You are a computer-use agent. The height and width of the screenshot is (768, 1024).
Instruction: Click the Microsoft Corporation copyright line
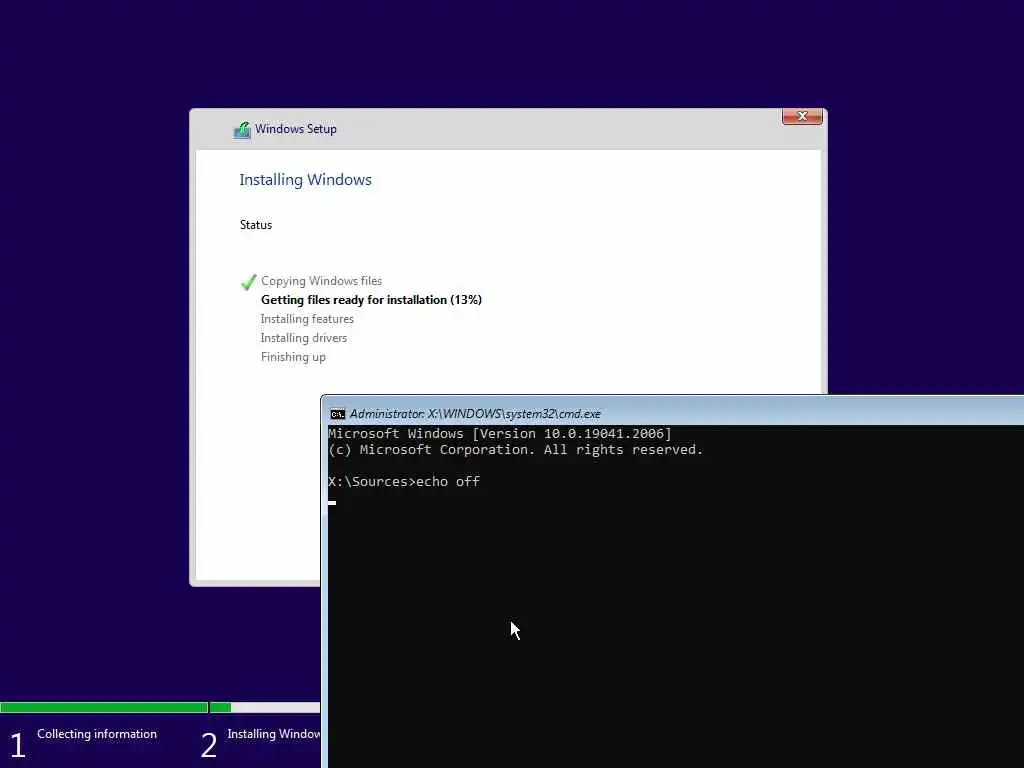click(515, 450)
